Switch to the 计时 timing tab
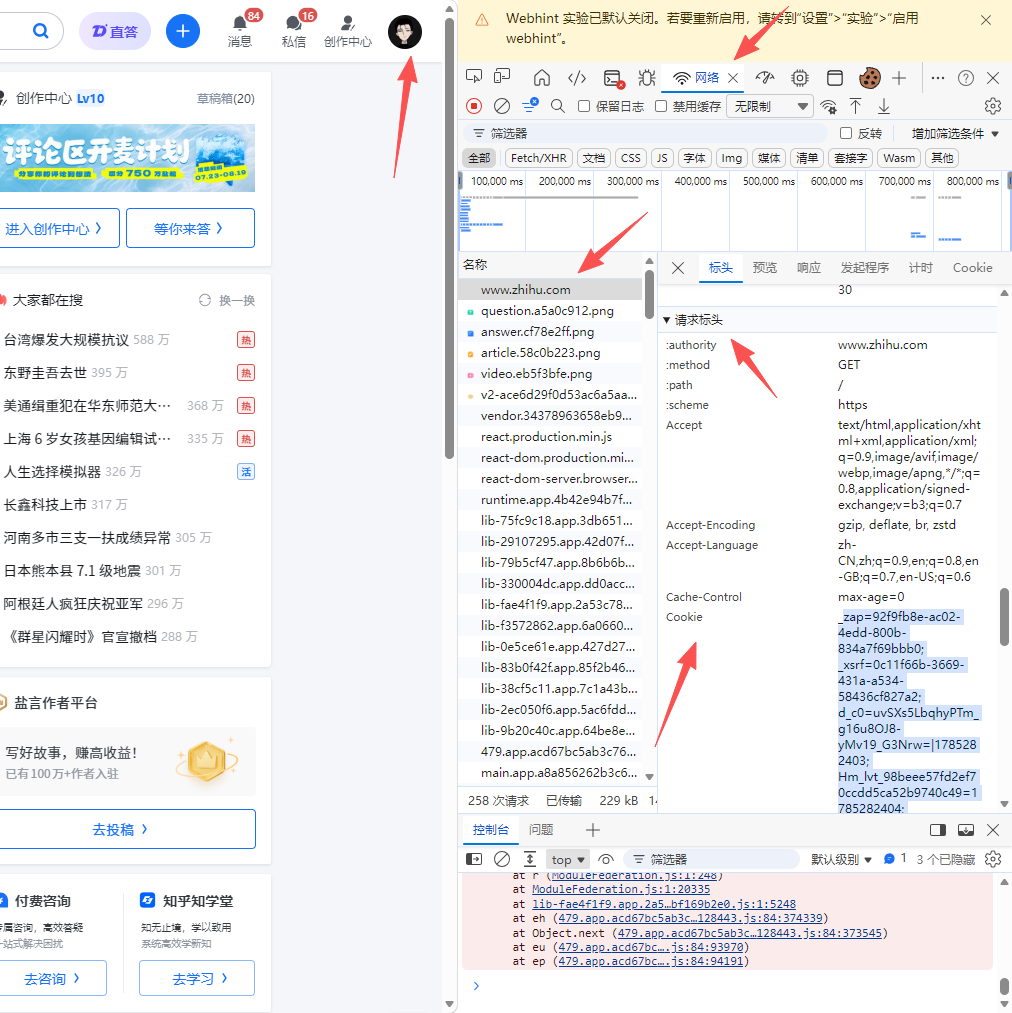Screen dimensions: 1012x1013 921,267
